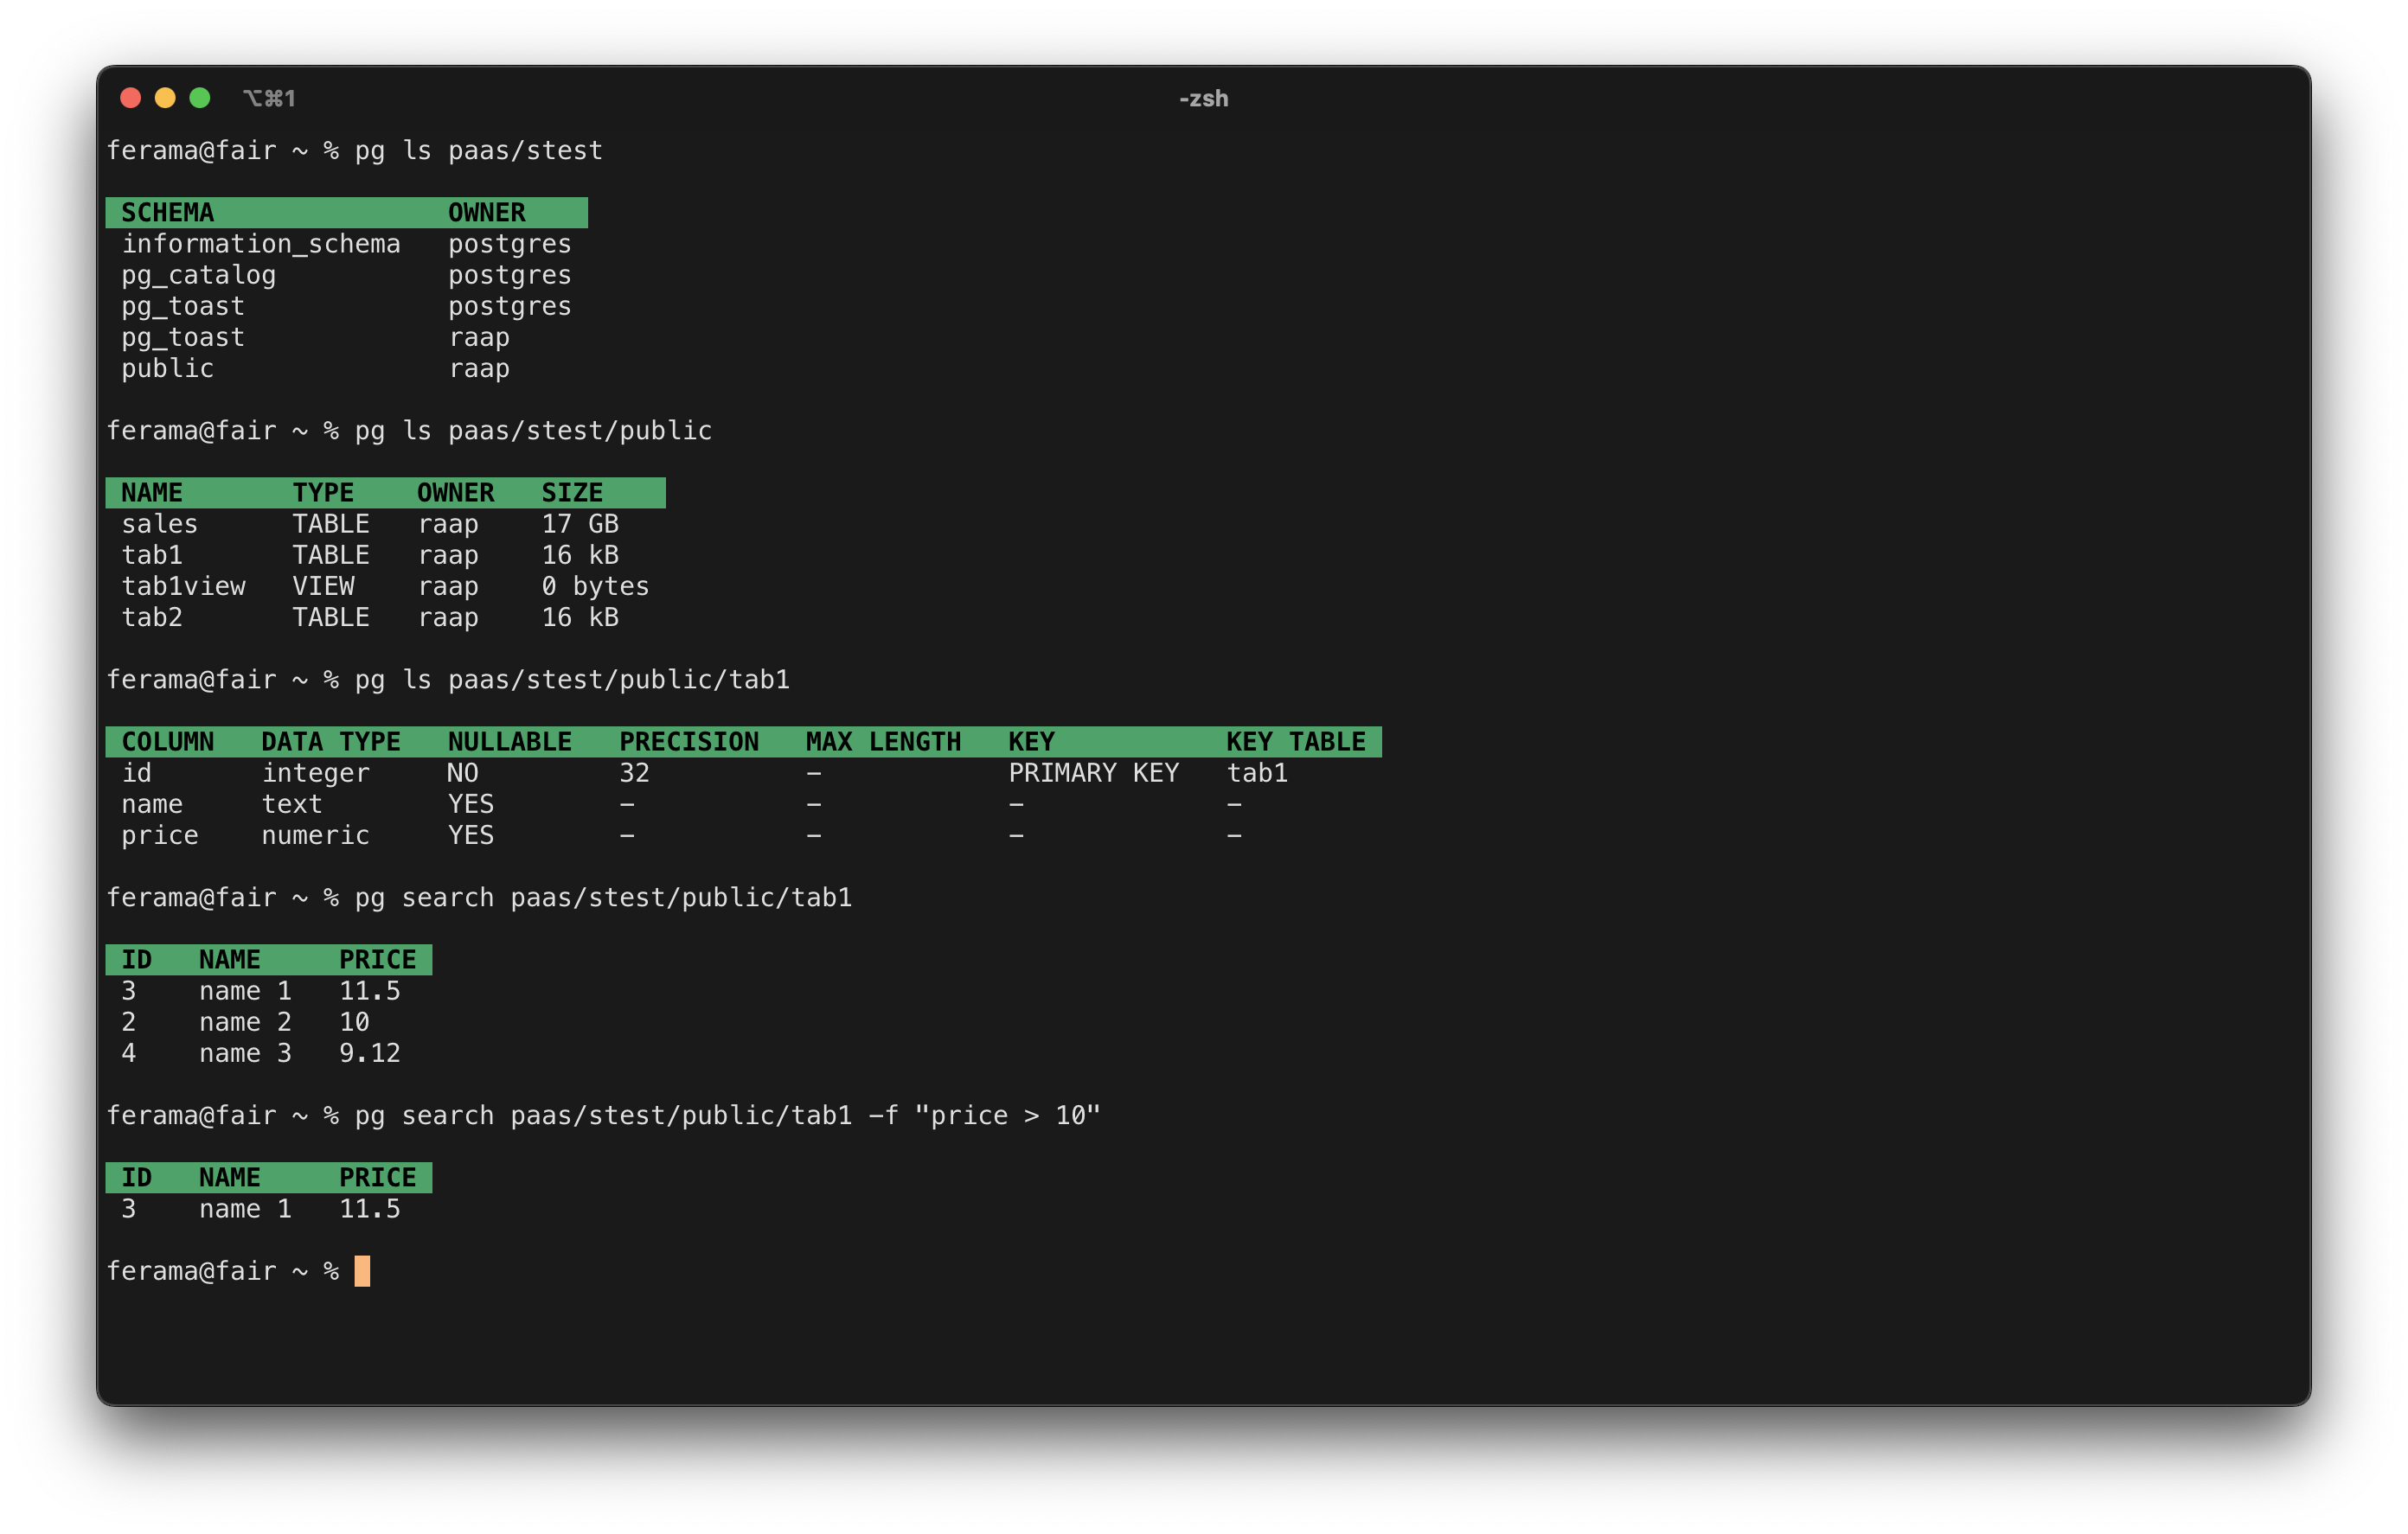Click the tab1view VIEW row

tap(183, 586)
